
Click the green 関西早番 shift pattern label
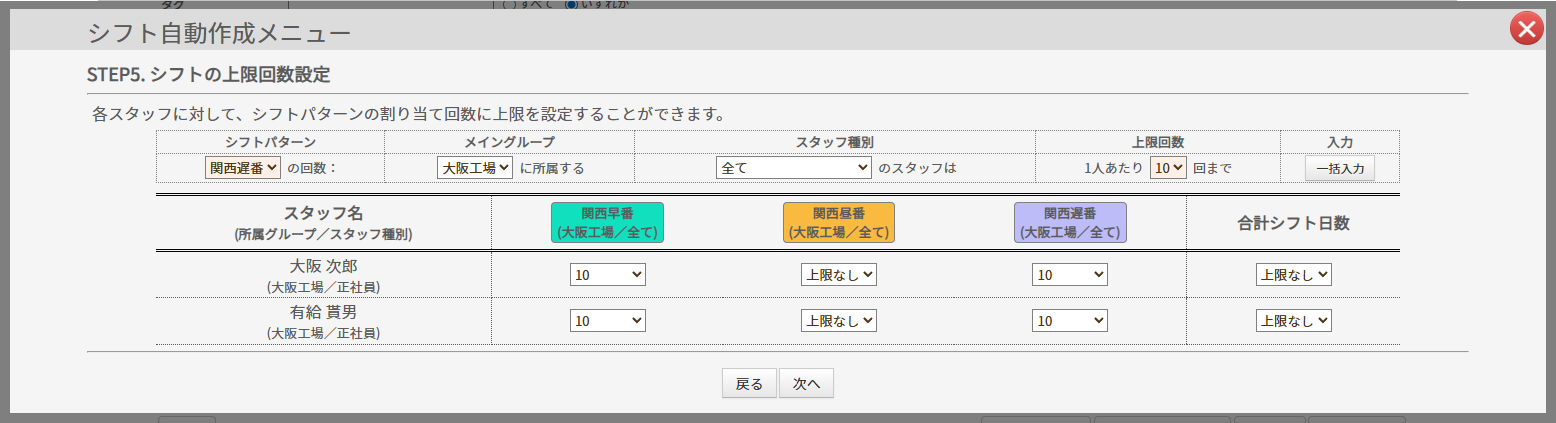607,223
